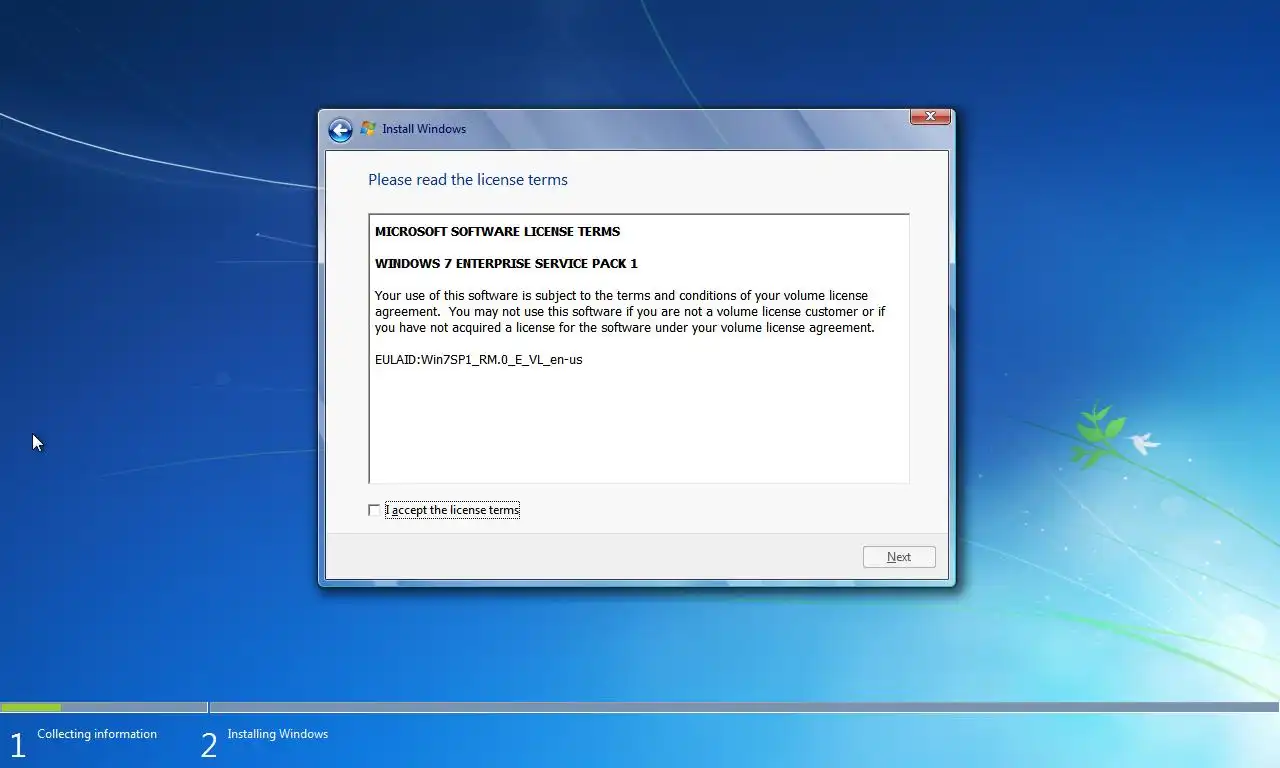Click the EULAID:Win7SP1_RM.0_E_VL_en-us line
The width and height of the screenshot is (1280, 768).
pos(478,359)
